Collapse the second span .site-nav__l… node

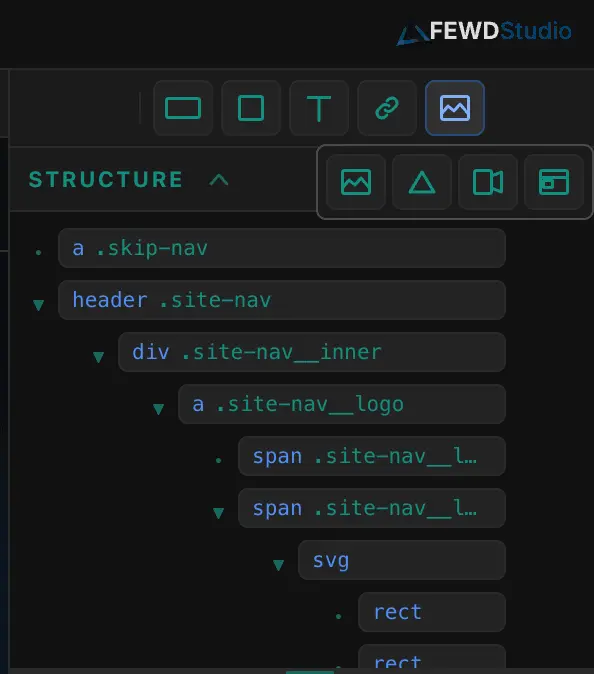click(x=218, y=513)
